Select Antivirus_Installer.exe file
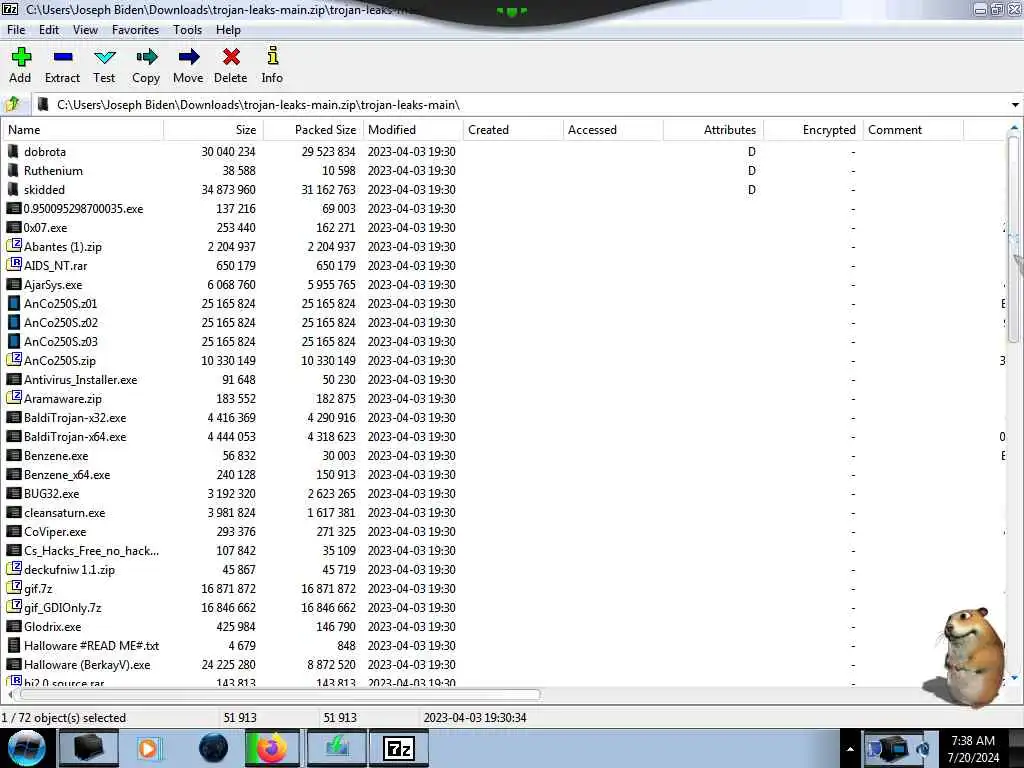The height and width of the screenshot is (768, 1024). click(x=80, y=379)
